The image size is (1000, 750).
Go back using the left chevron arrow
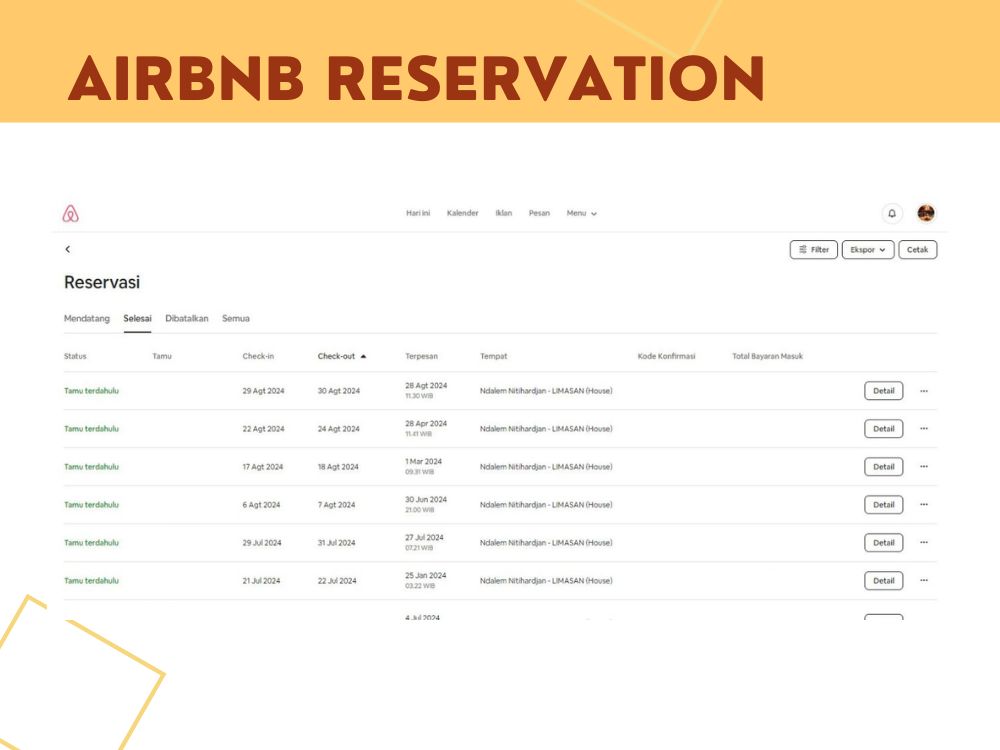click(68, 249)
